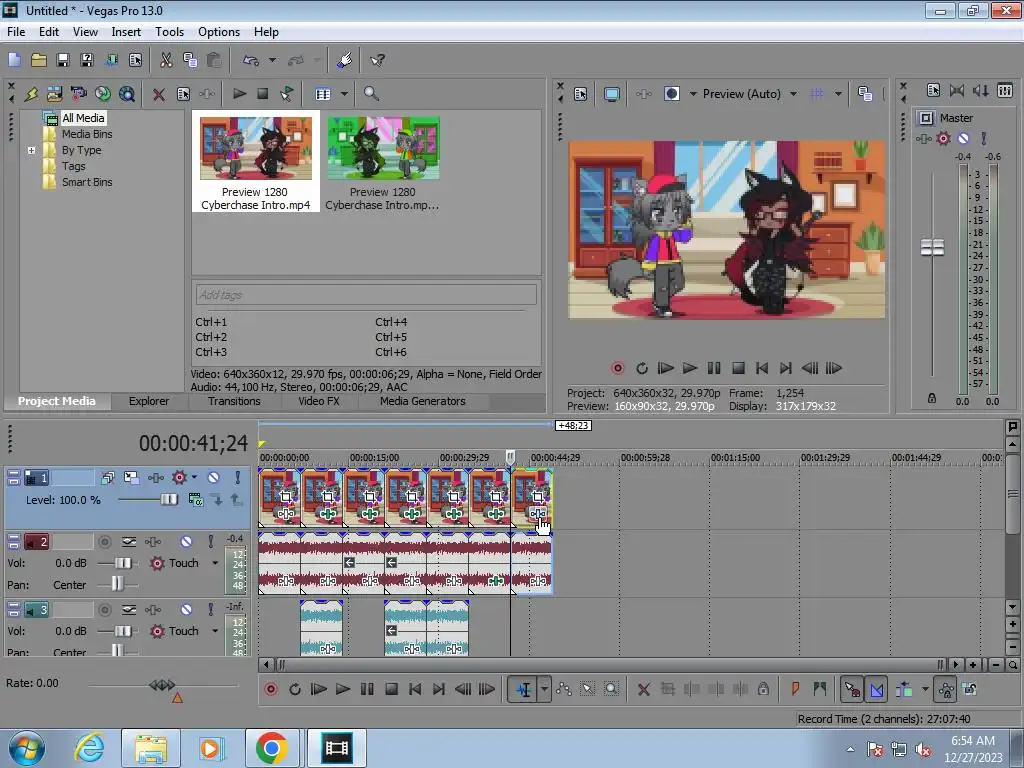Click the Zoom tool in timeline toolbar
The height and width of the screenshot is (768, 1024).
pos(611,689)
